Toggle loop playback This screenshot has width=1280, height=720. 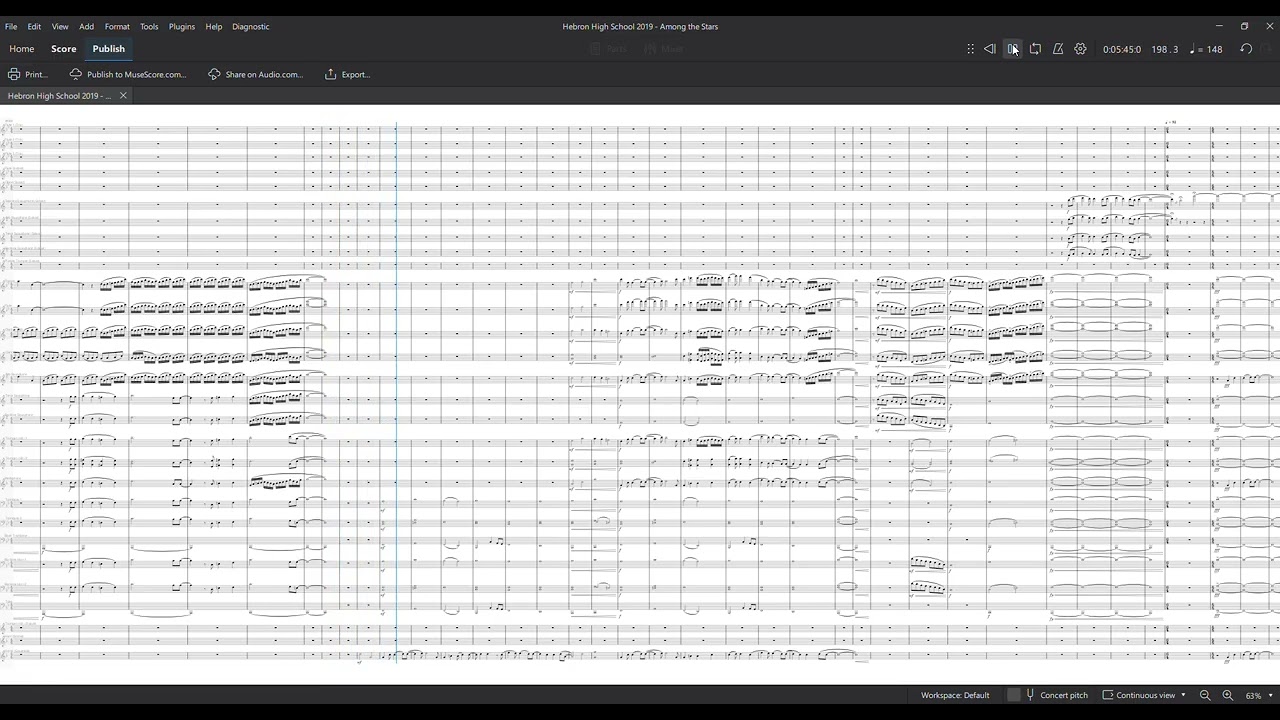pos(1035,49)
